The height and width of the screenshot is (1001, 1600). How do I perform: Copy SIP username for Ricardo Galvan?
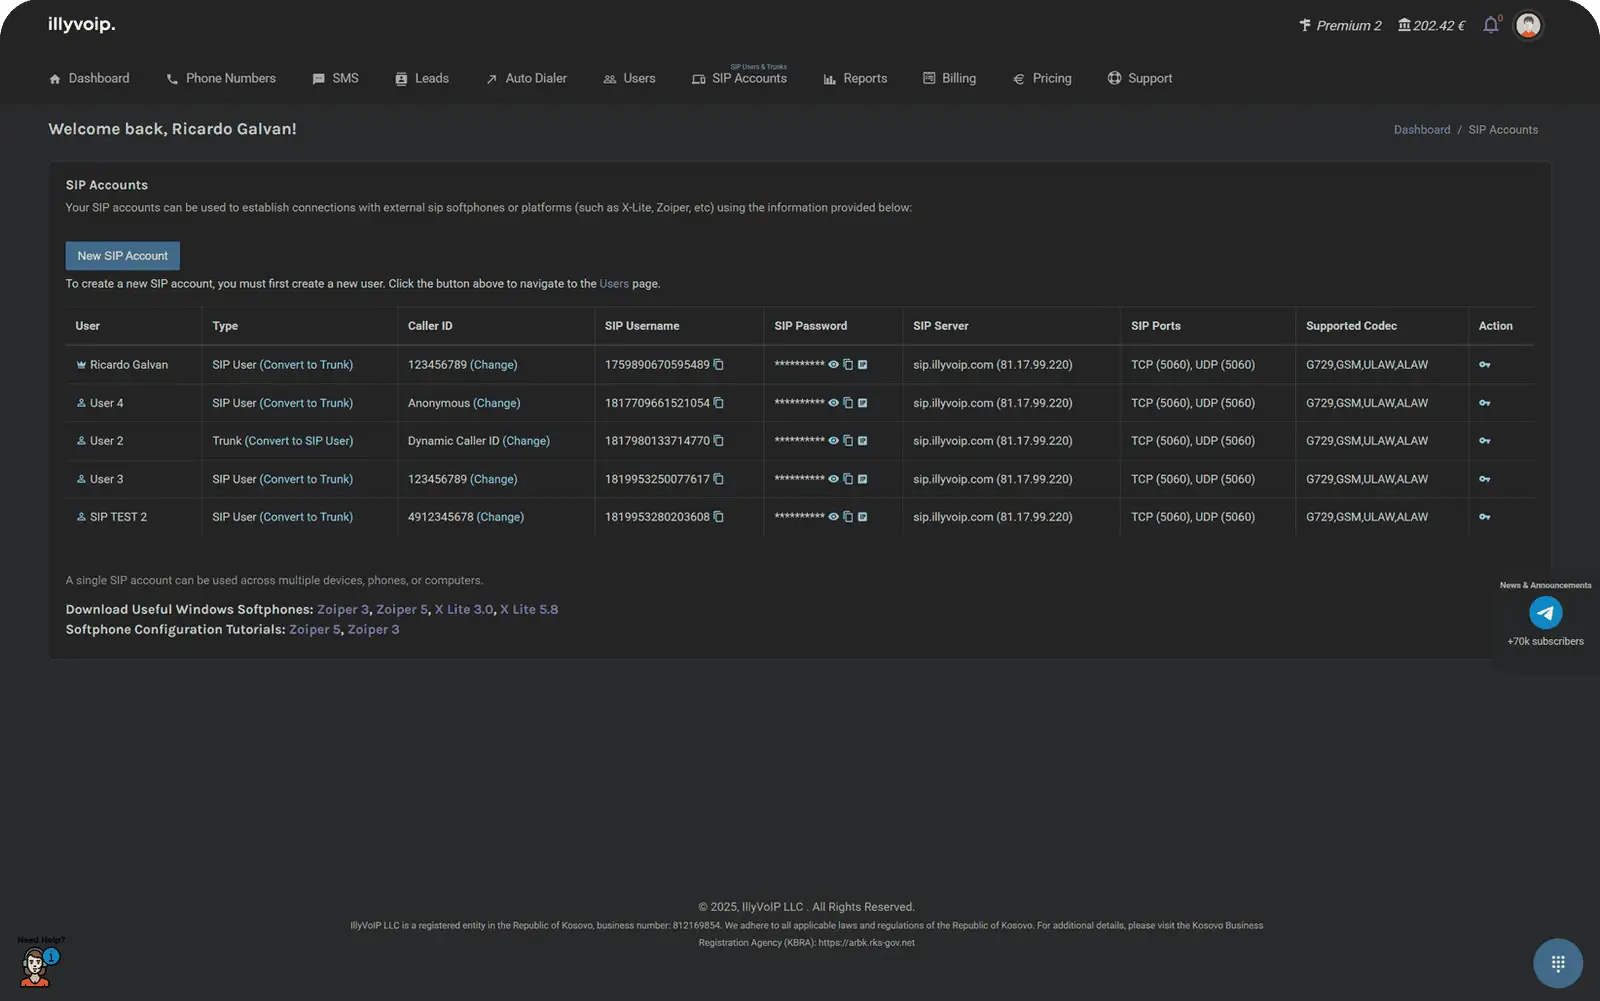(718, 365)
